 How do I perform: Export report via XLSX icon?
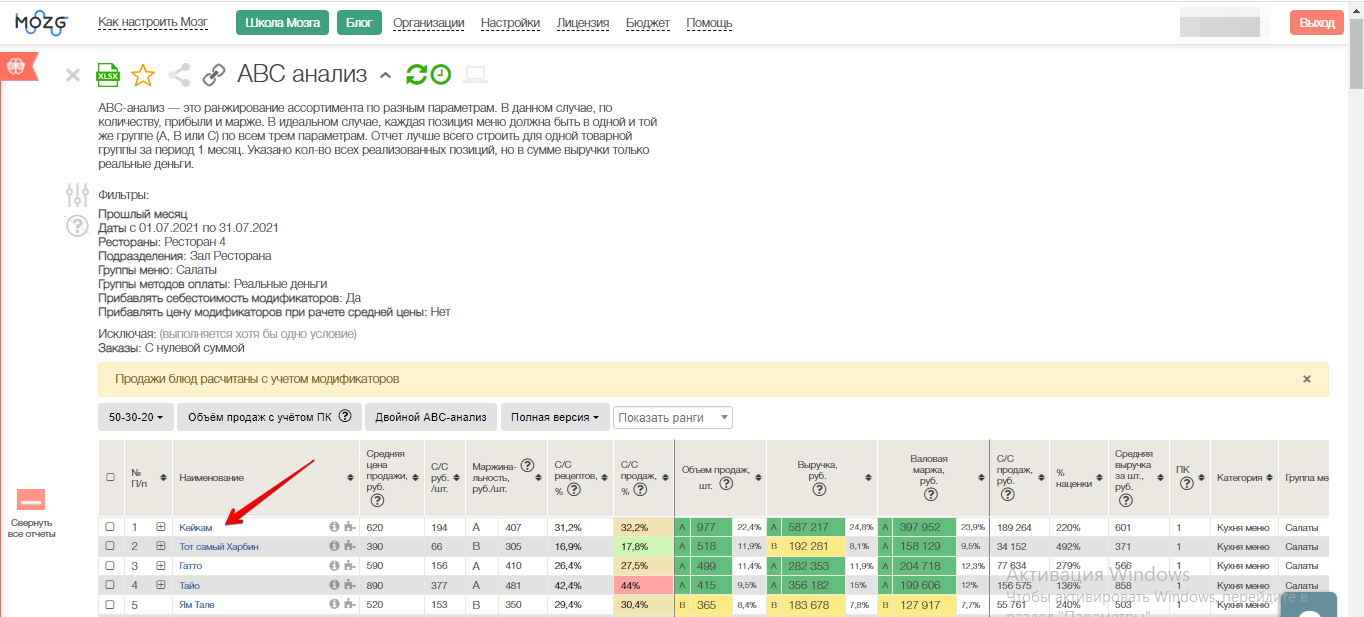point(107,74)
